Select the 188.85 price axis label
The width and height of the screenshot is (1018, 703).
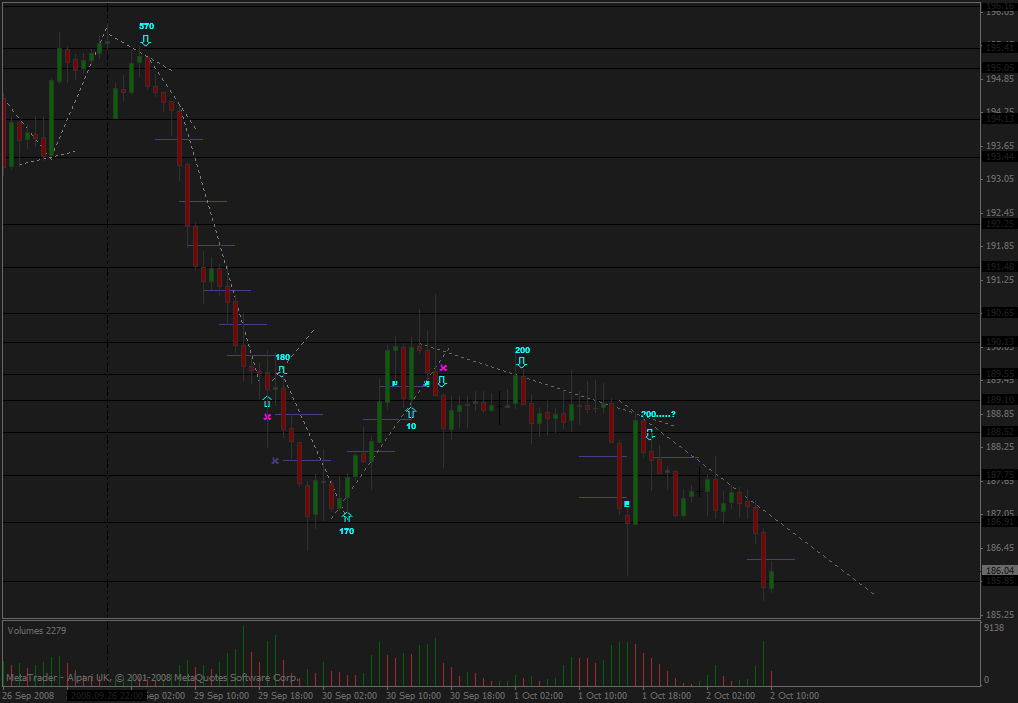click(x=1000, y=413)
